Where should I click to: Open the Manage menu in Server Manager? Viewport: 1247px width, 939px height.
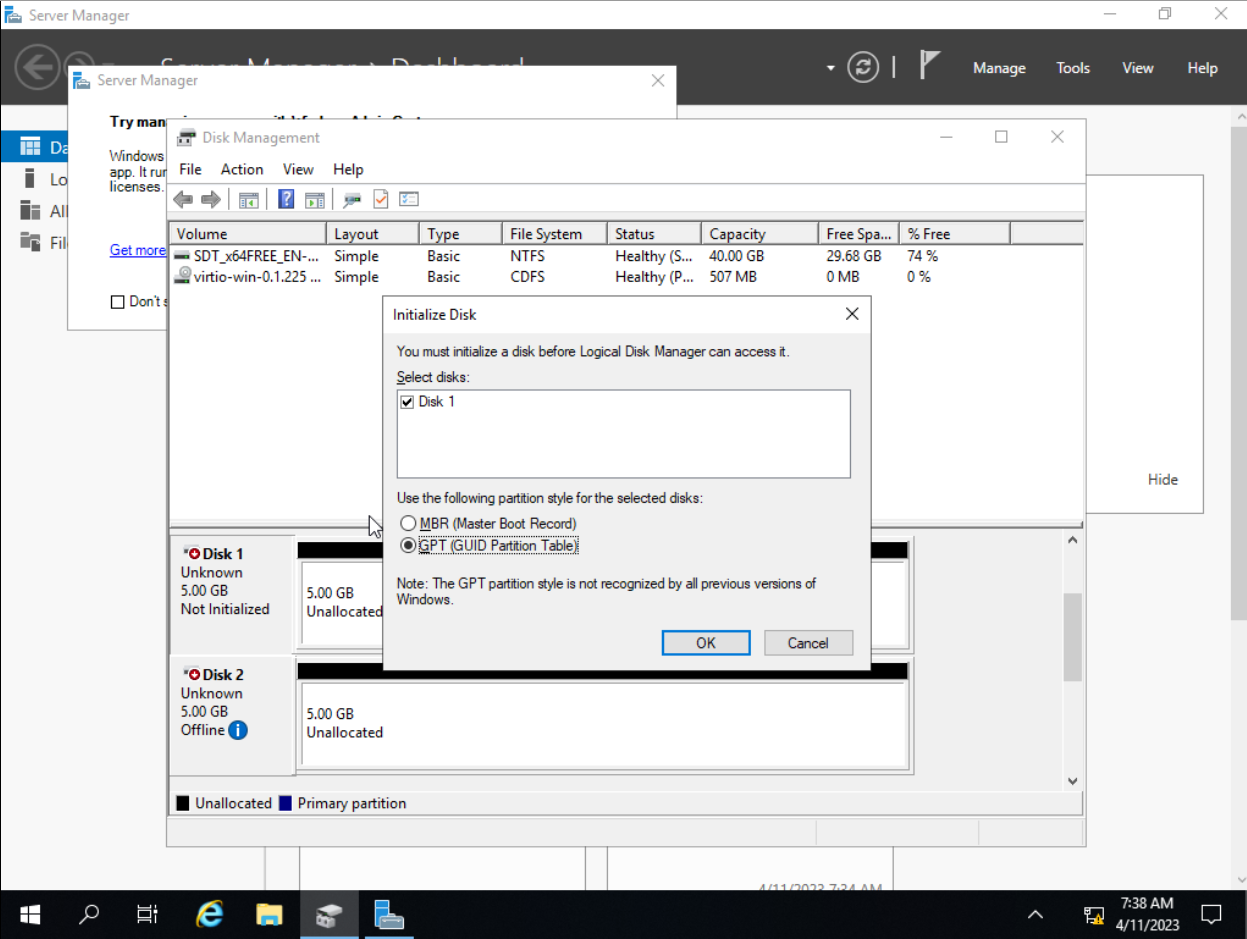pos(999,68)
